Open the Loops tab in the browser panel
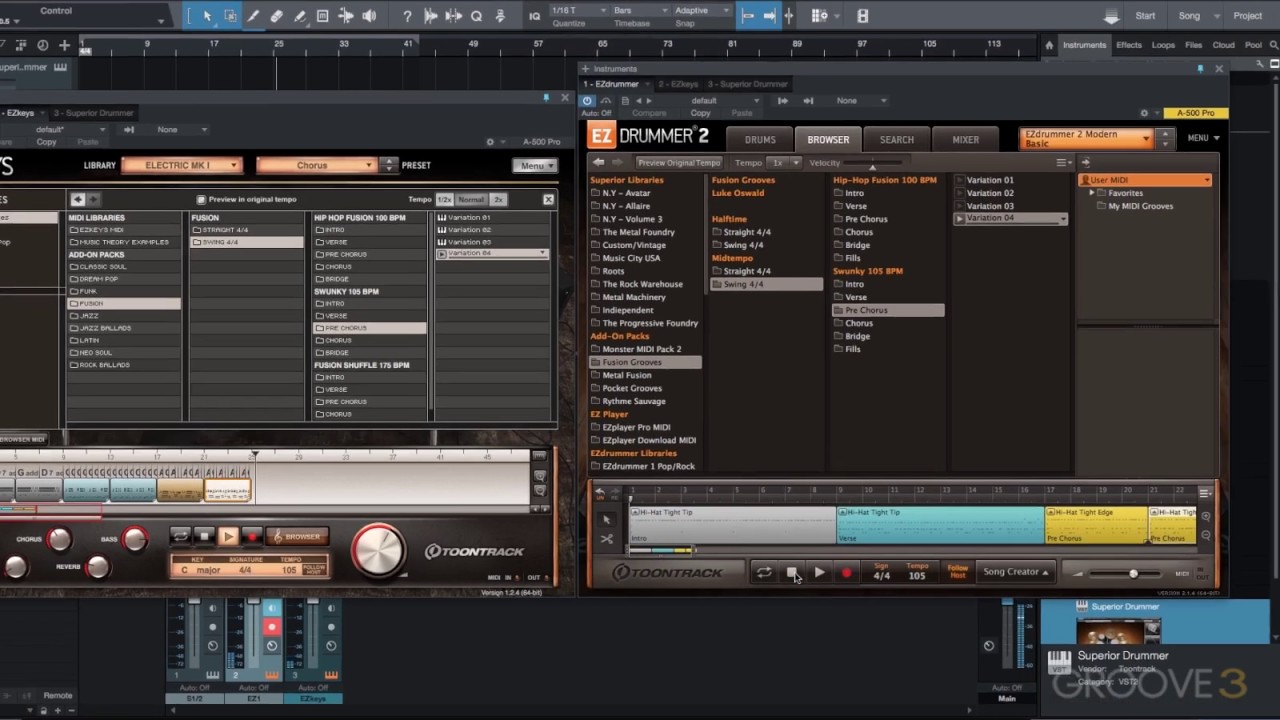 click(x=1163, y=45)
